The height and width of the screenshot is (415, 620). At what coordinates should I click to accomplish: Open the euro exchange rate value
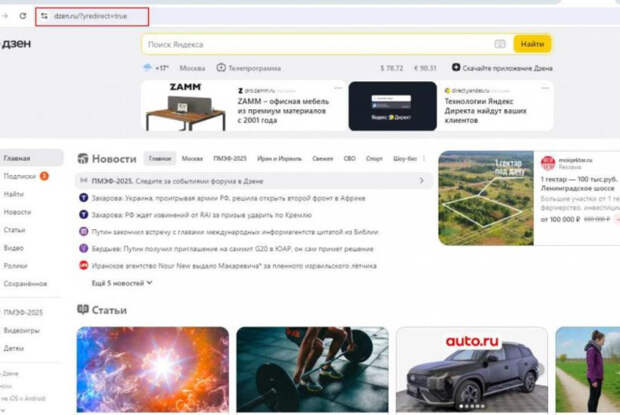tap(425, 68)
